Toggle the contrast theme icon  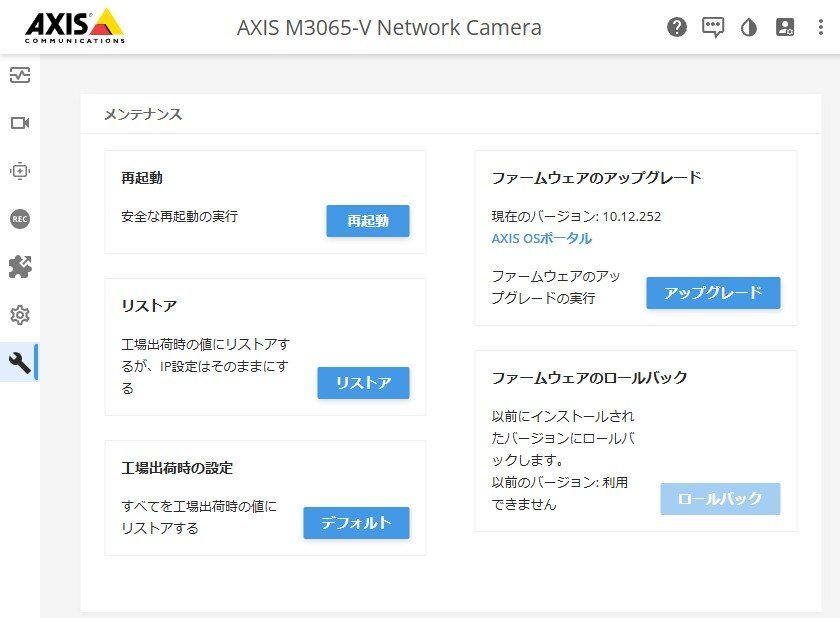pyautogui.click(x=749, y=27)
